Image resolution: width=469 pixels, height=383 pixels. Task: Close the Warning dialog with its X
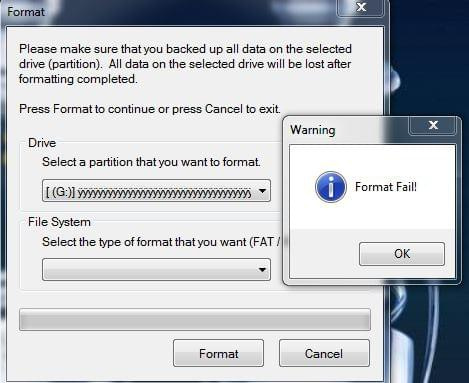433,125
